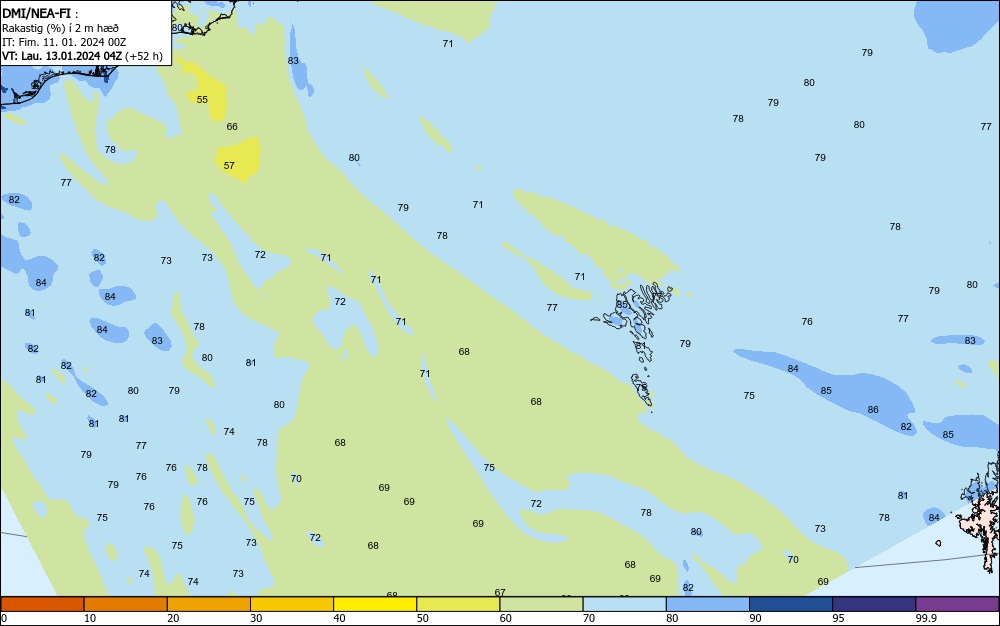Screen dimensions: 1000x626
Task: Click the dark orange 0–10 legend swatch
Action: tap(42, 604)
